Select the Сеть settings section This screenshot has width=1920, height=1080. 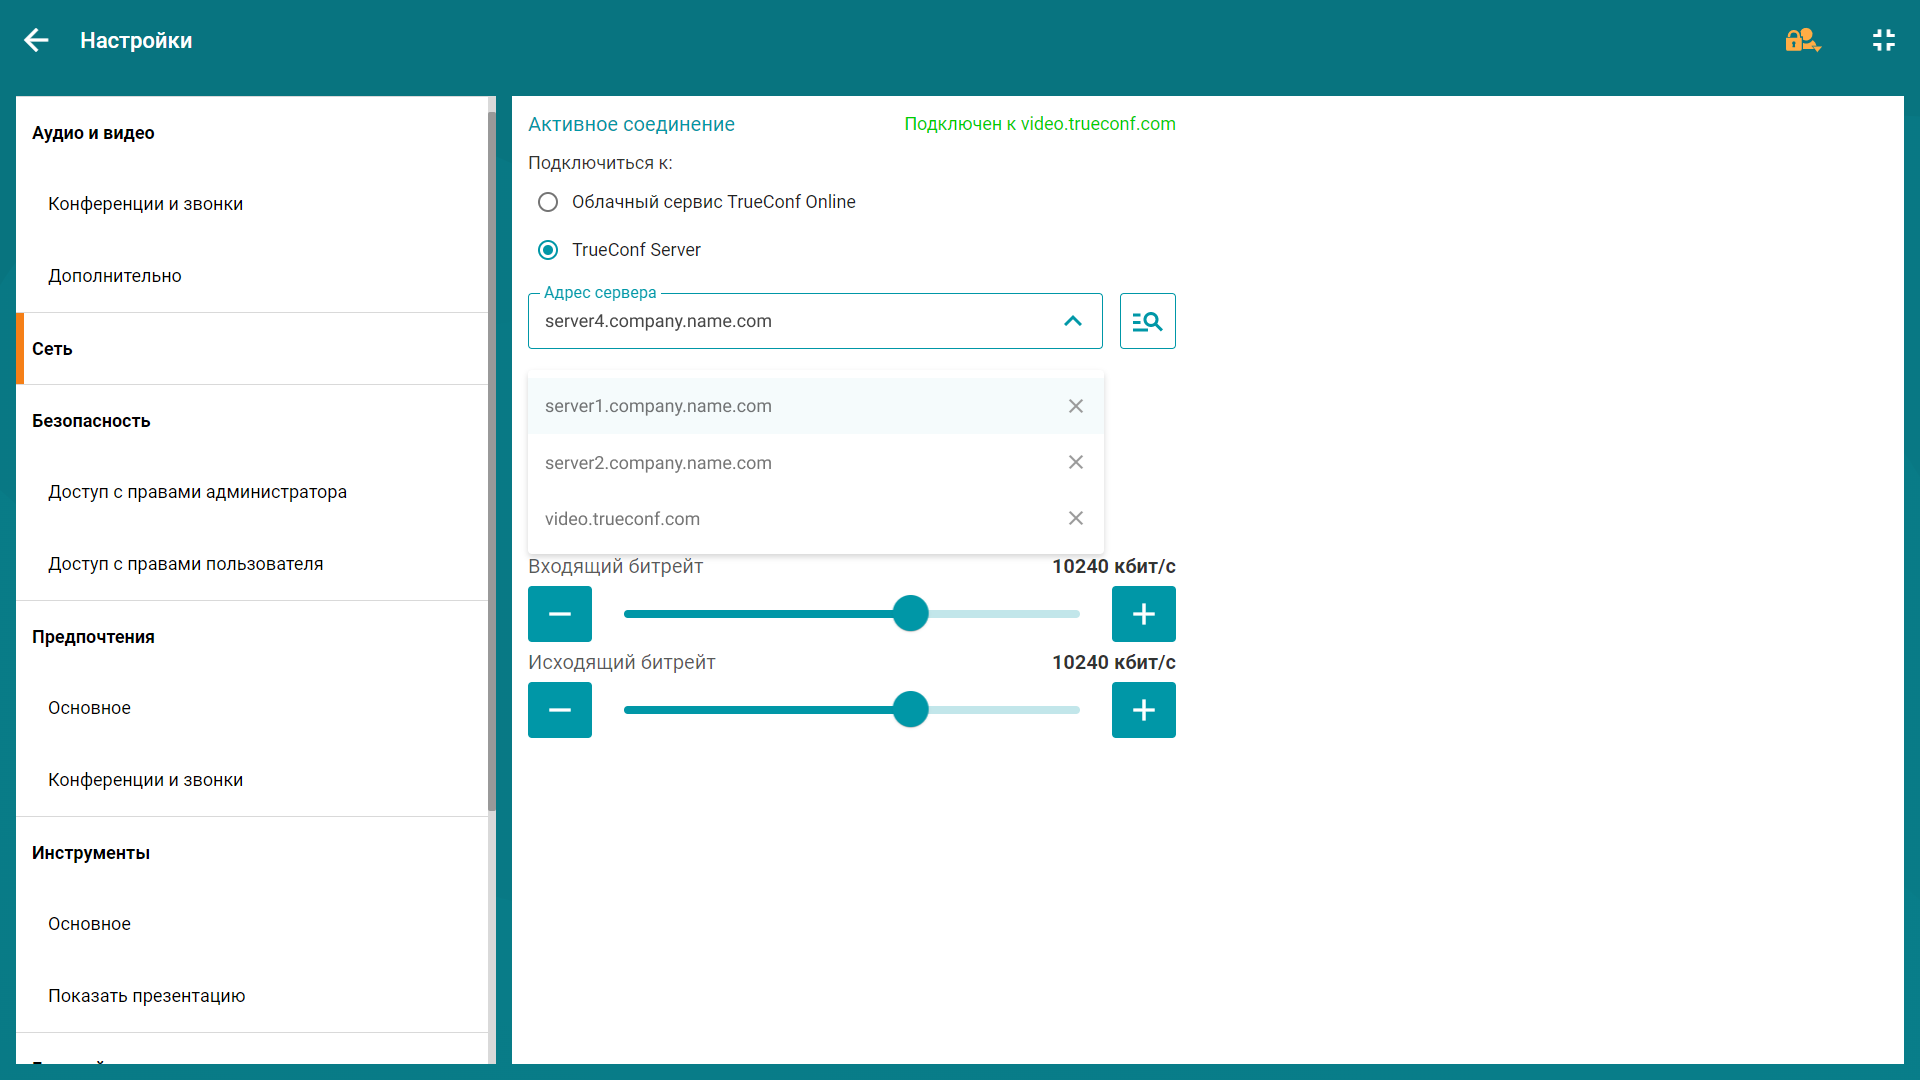tap(252, 349)
